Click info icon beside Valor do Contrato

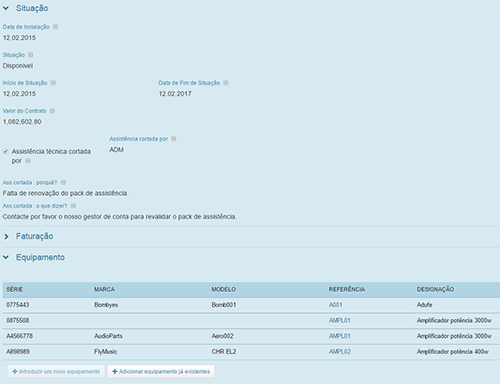click(52, 111)
